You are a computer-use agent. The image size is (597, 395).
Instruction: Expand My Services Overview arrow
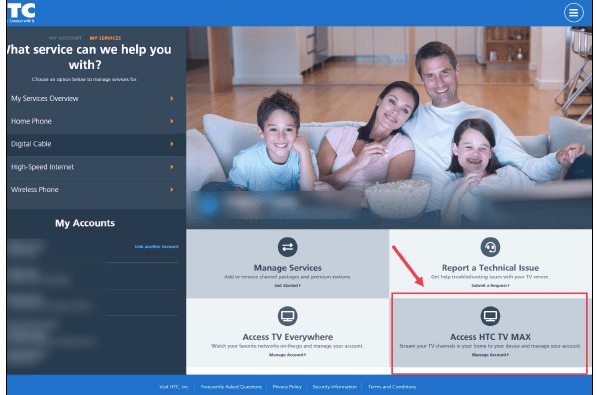(x=172, y=98)
